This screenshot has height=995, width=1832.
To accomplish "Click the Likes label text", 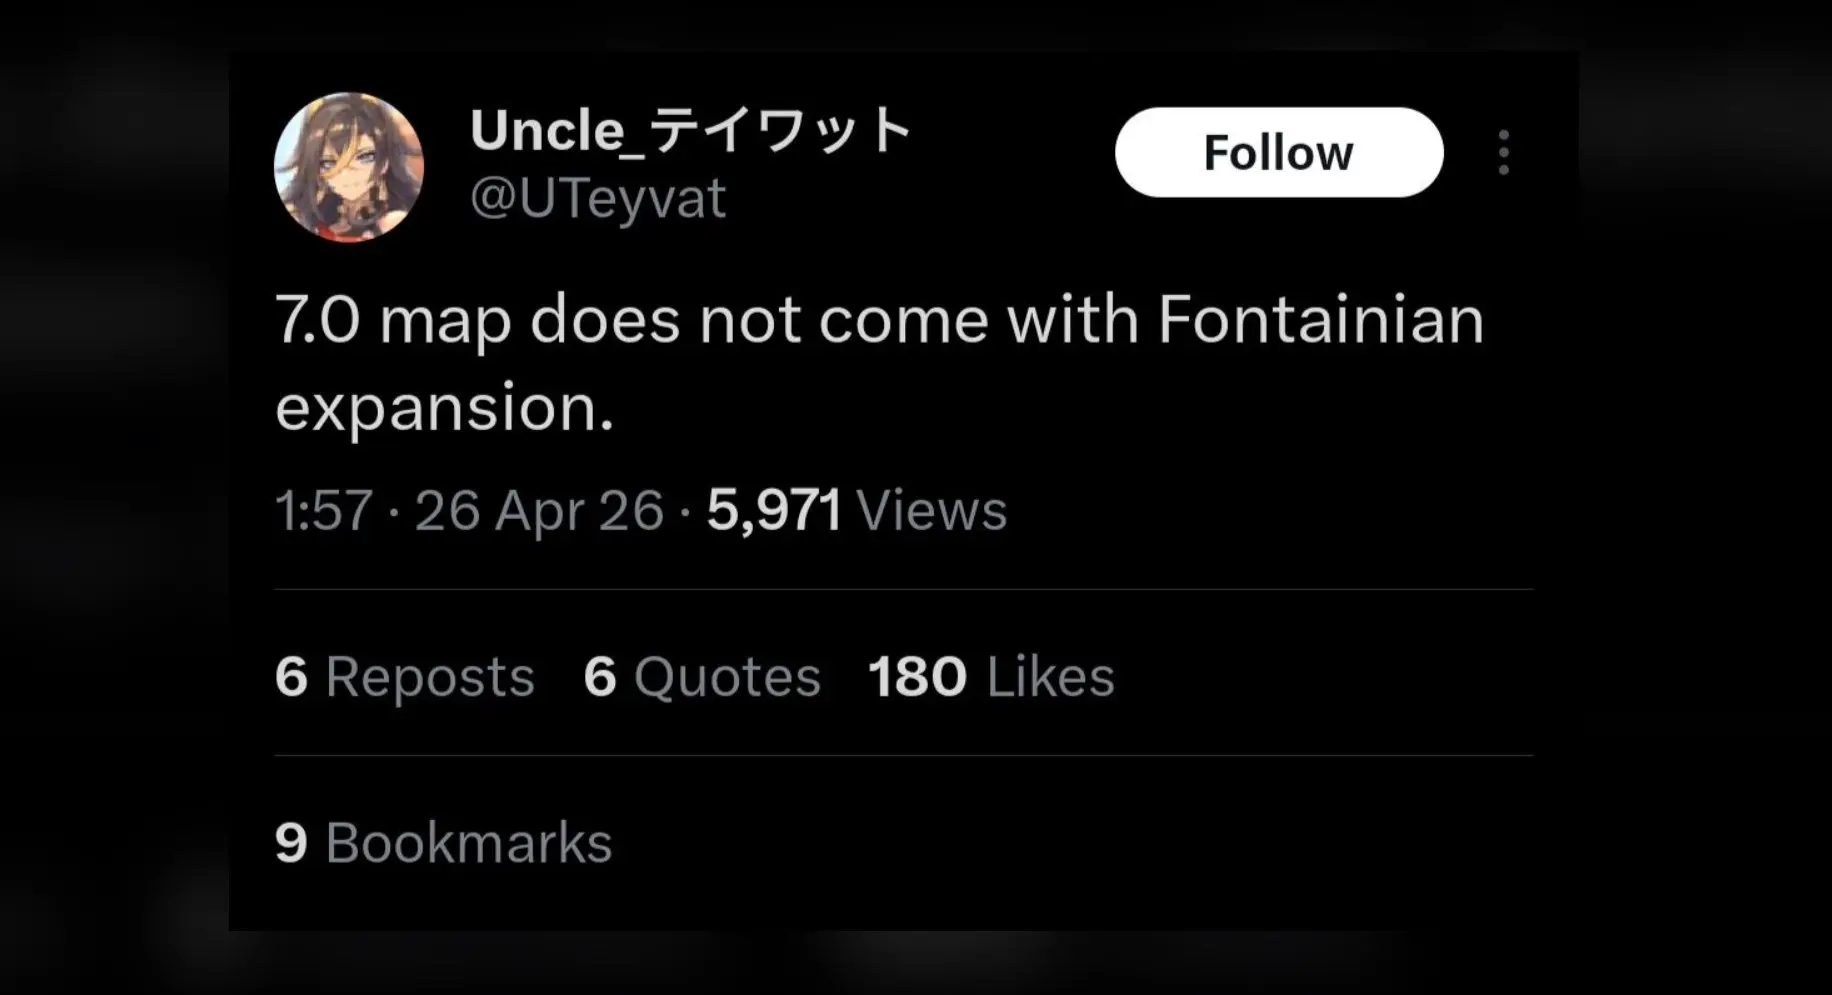I will pos(1050,677).
